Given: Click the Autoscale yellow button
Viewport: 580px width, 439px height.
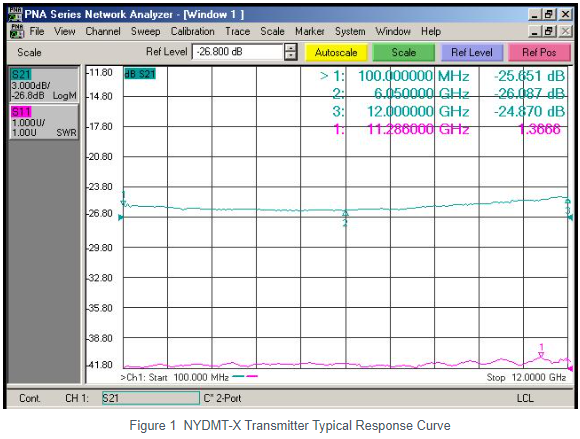Looking at the screenshot, I should tap(336, 53).
